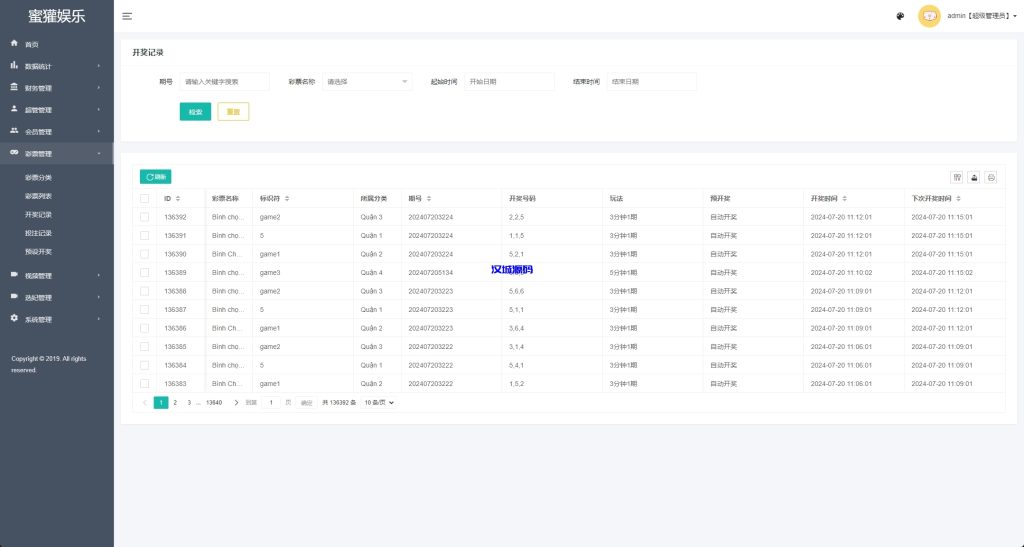The height and width of the screenshot is (547, 1024).
Task: Click the export icon above the table
Action: (x=974, y=177)
